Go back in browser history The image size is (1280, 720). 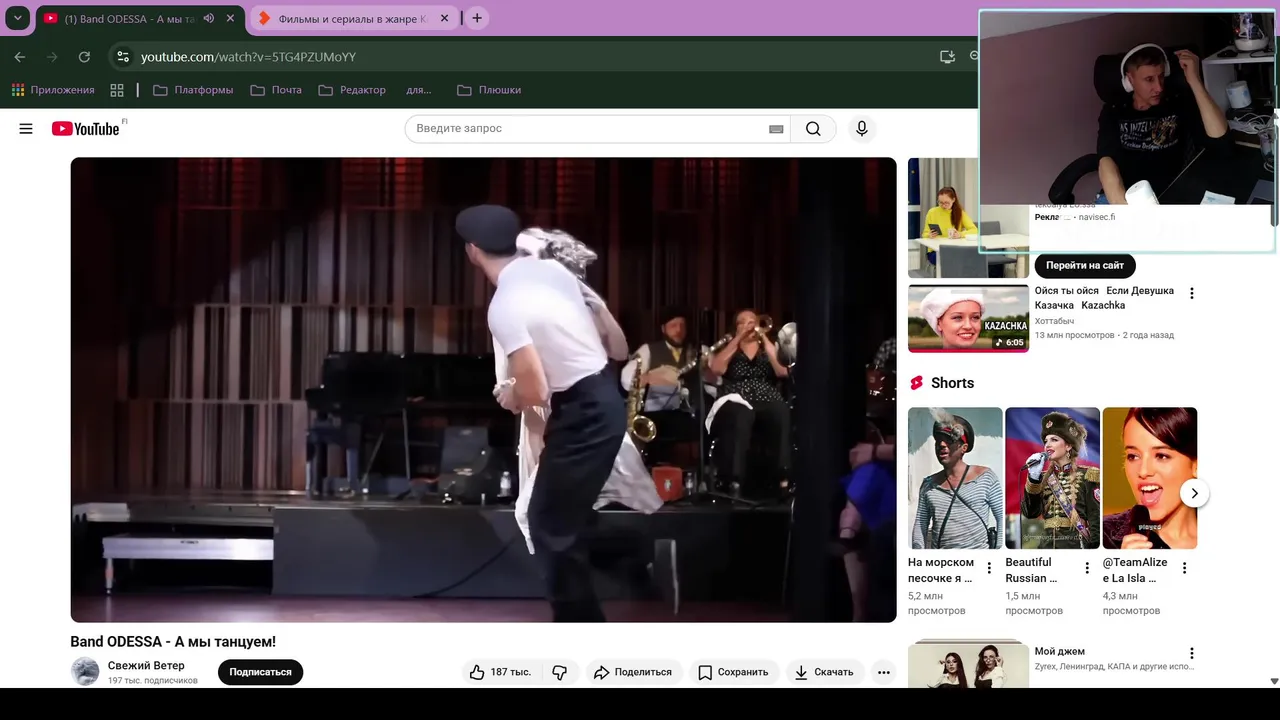pos(20,57)
